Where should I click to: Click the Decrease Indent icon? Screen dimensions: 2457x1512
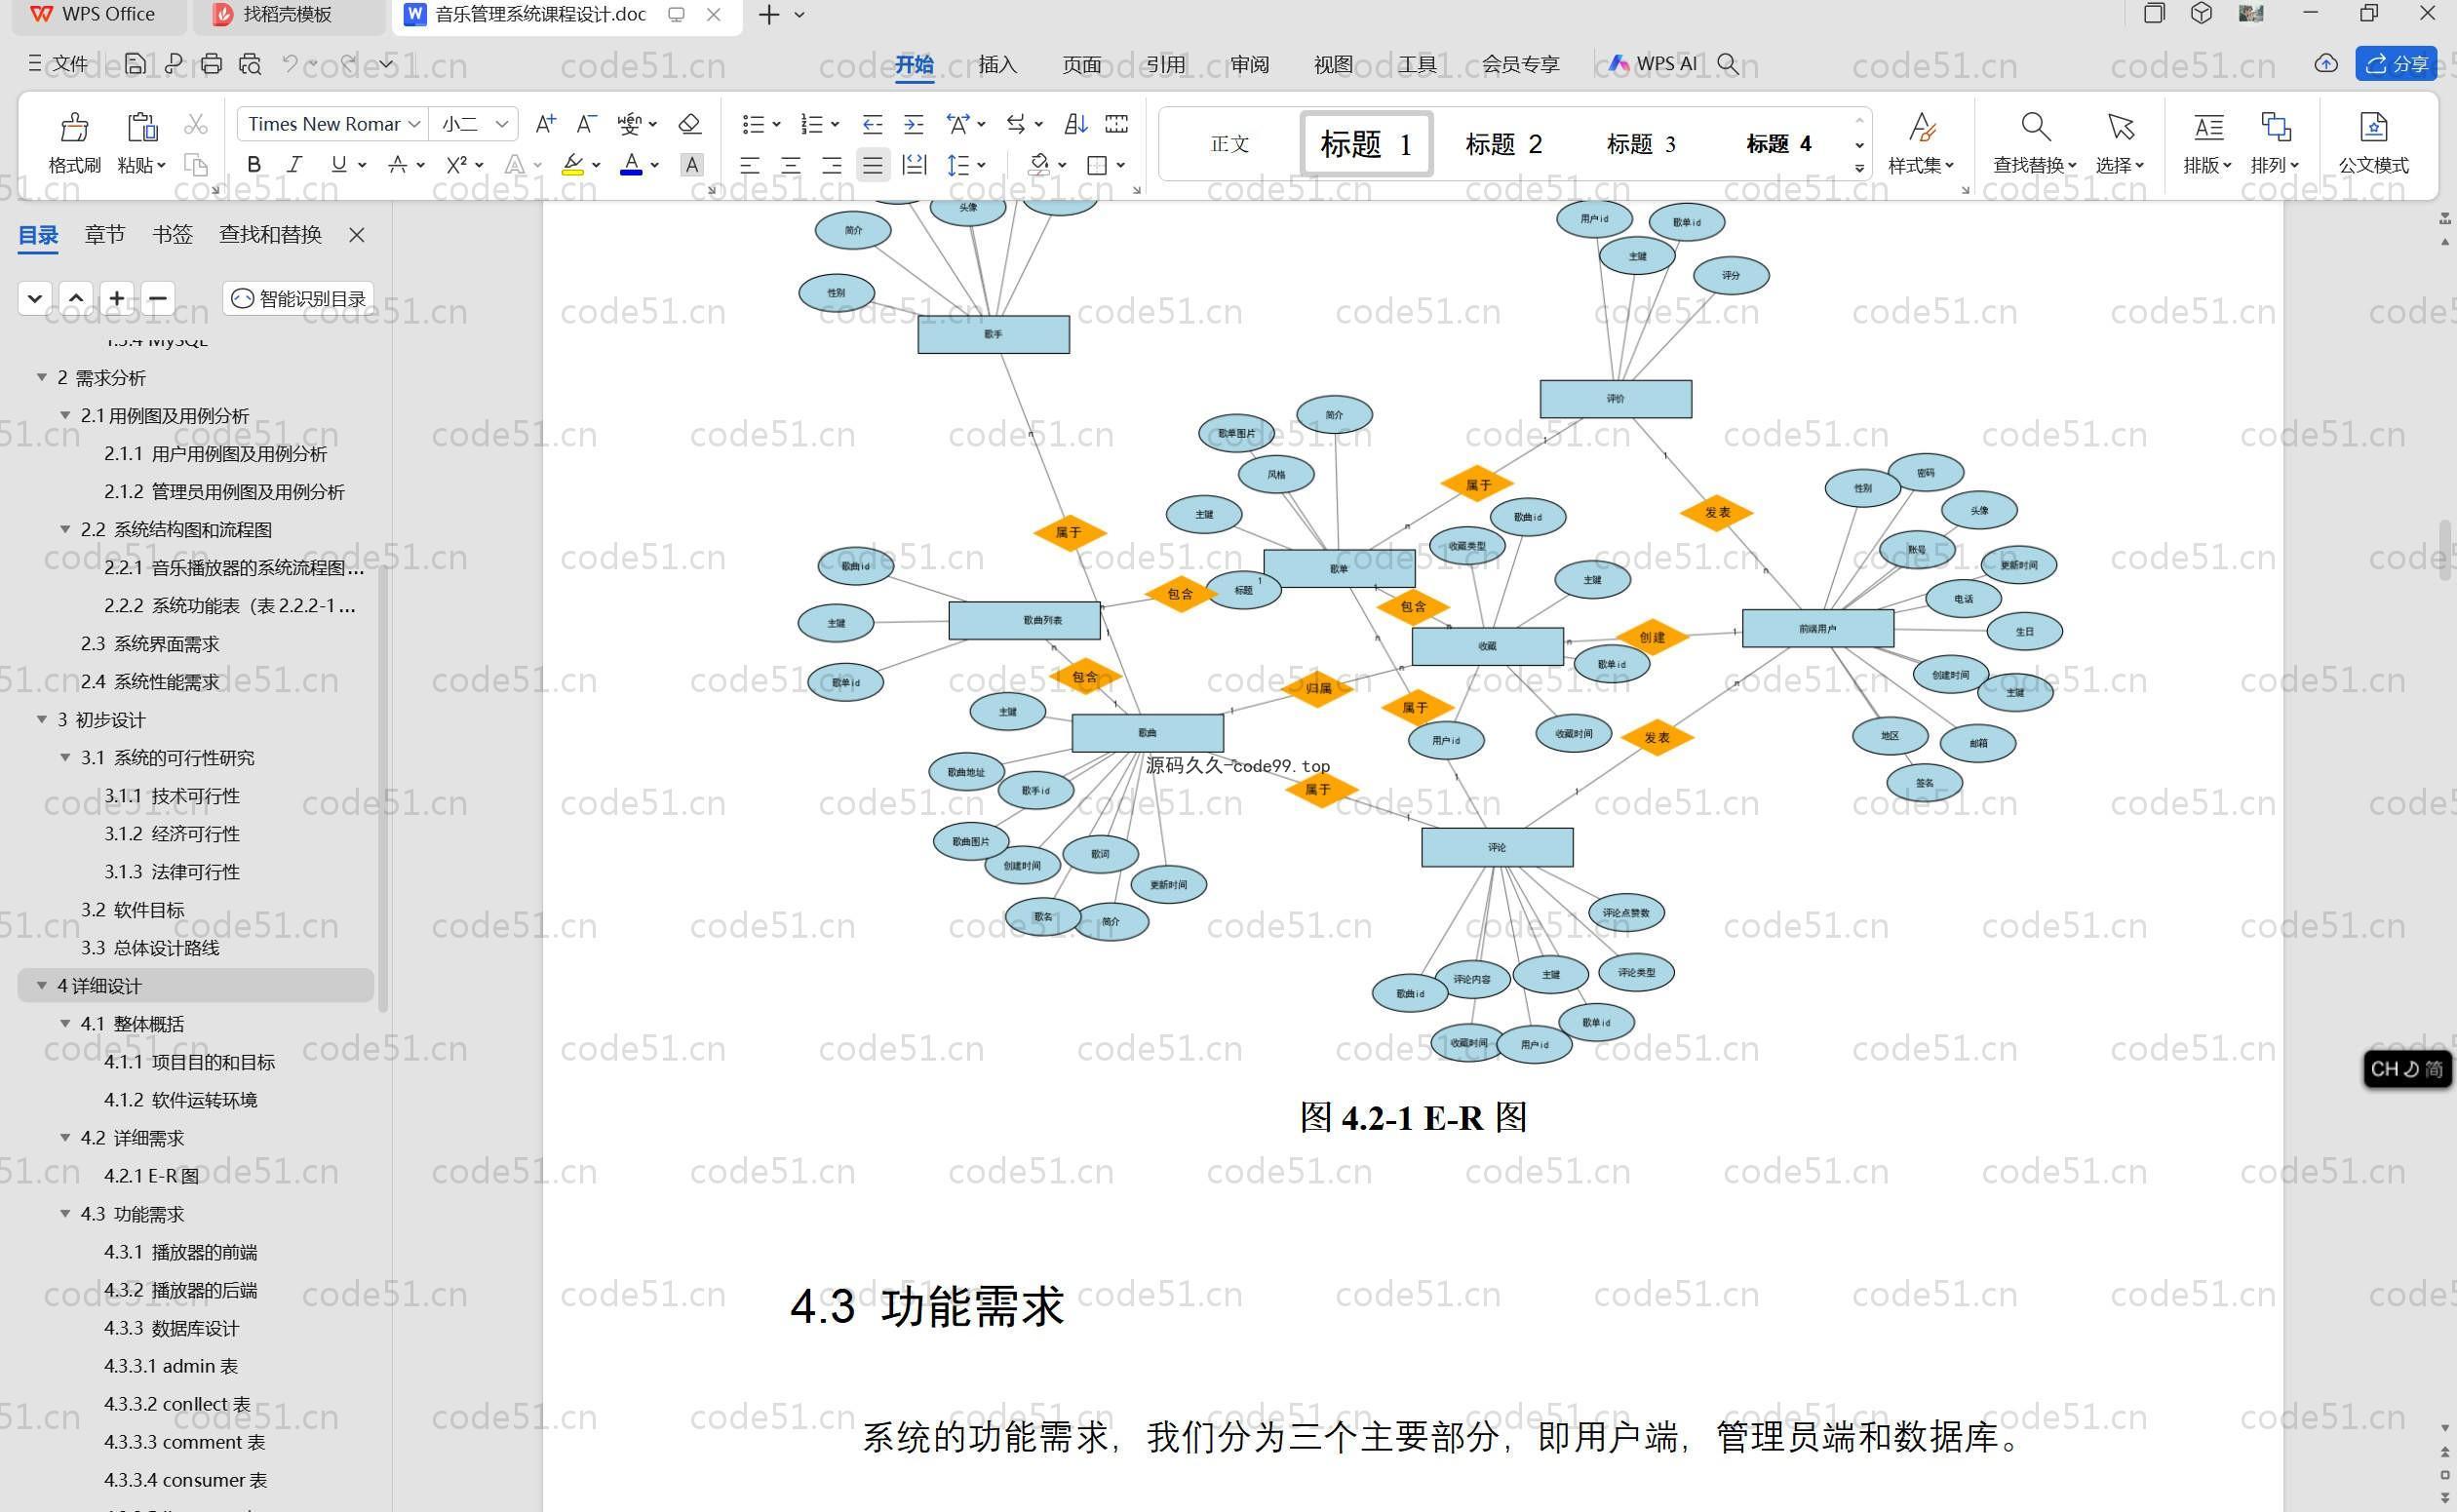click(x=872, y=124)
